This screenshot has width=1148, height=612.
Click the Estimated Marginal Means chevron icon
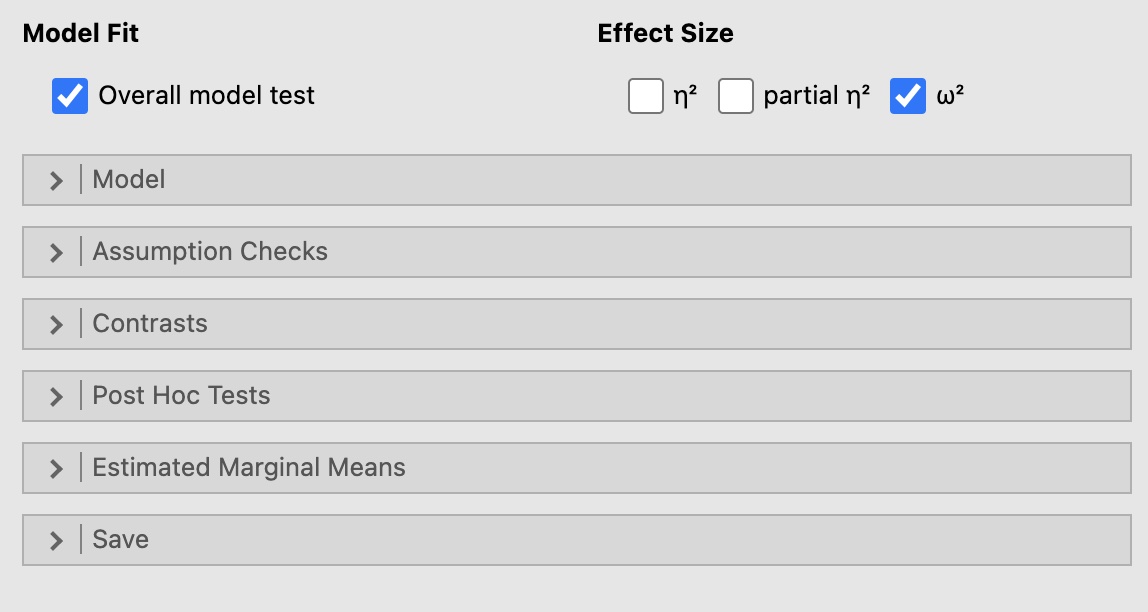57,468
